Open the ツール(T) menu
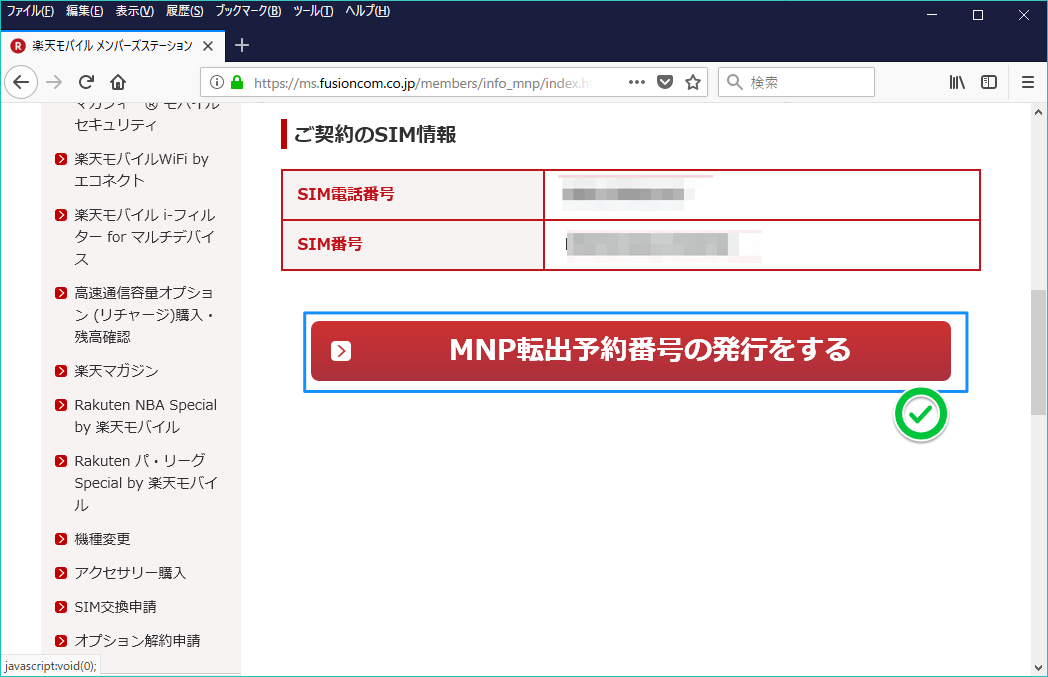 pos(313,11)
